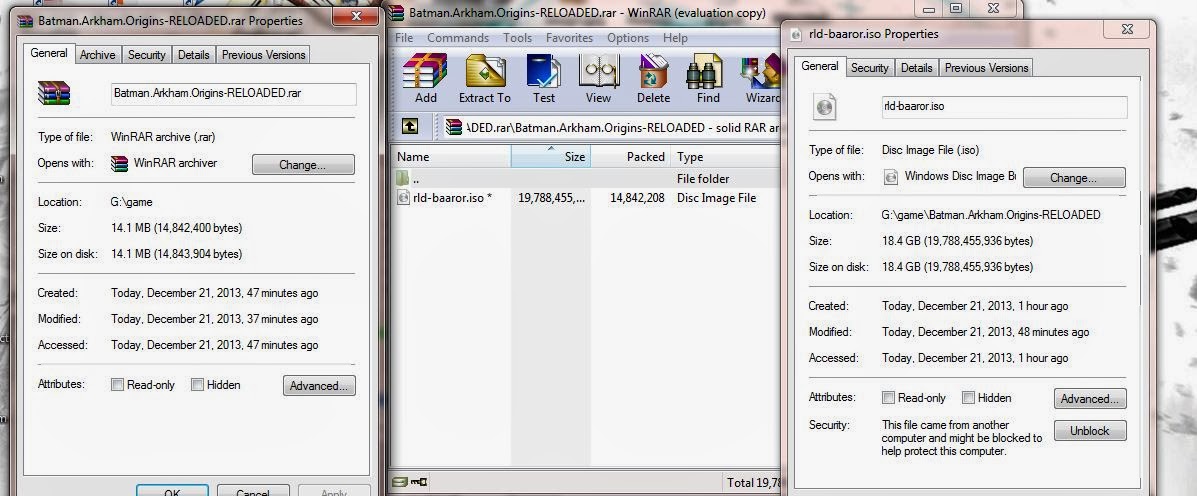The width and height of the screenshot is (1197, 496).
Task: Open the Help menu in WinRAR
Action: (x=675, y=37)
